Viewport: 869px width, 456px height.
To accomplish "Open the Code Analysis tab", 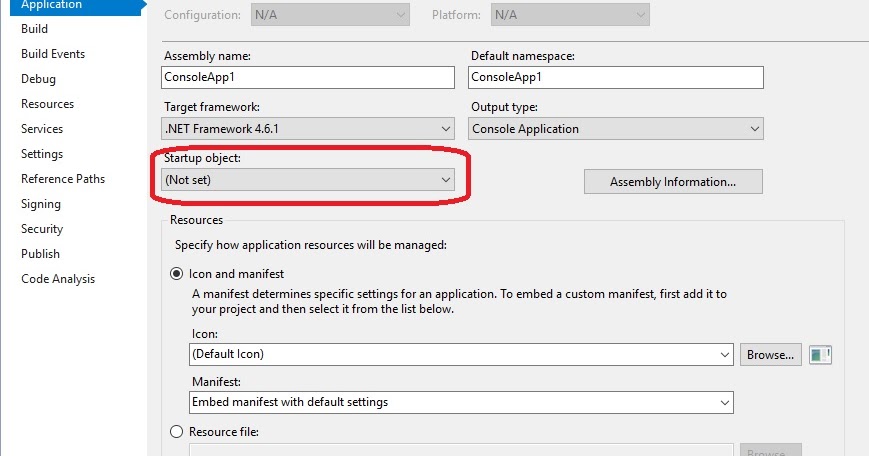I will click(x=58, y=279).
